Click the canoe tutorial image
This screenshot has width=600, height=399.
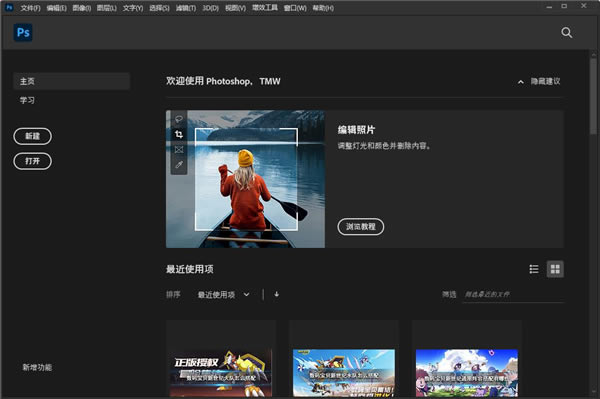click(245, 179)
